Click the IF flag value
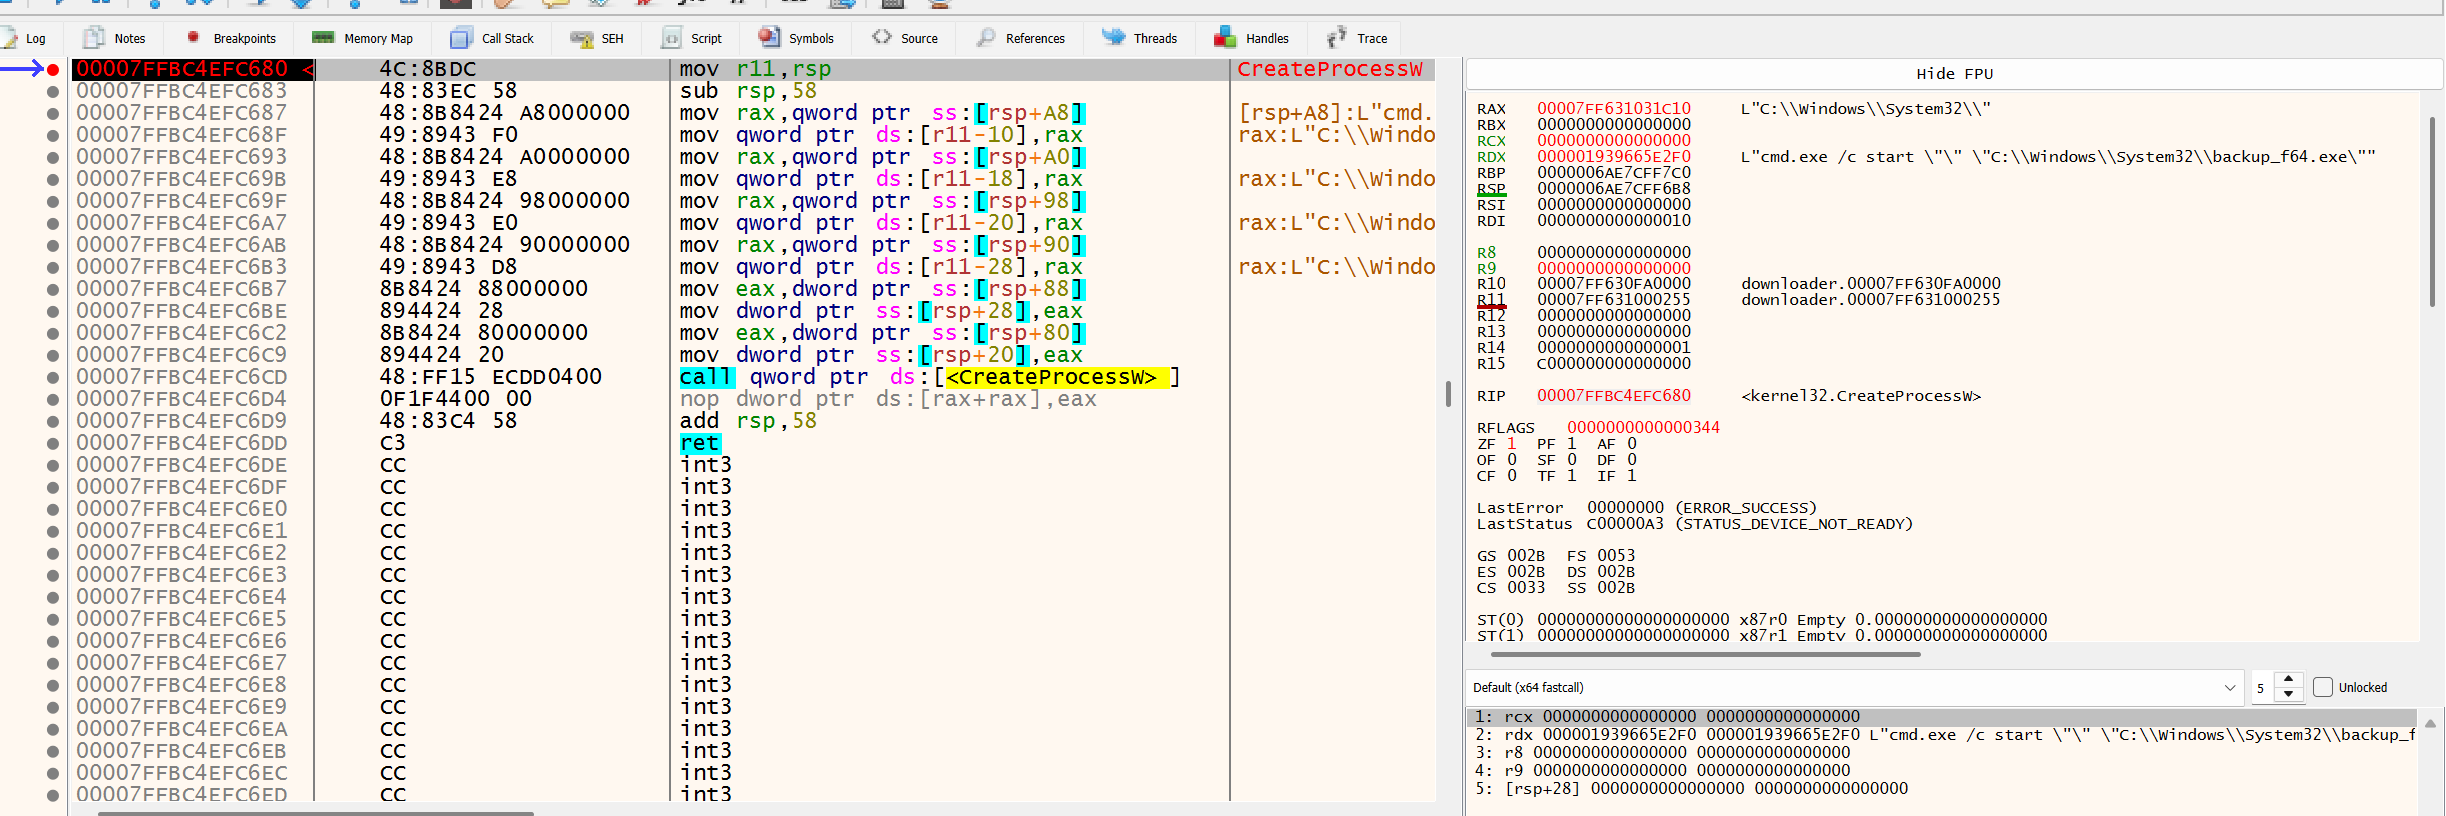 coord(1631,476)
